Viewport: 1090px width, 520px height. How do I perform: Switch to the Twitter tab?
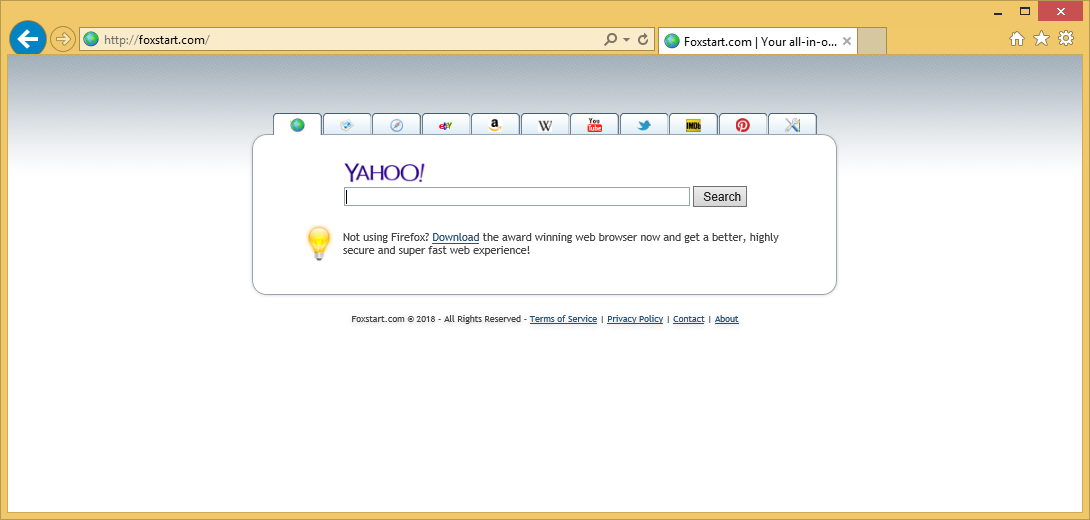pos(644,125)
